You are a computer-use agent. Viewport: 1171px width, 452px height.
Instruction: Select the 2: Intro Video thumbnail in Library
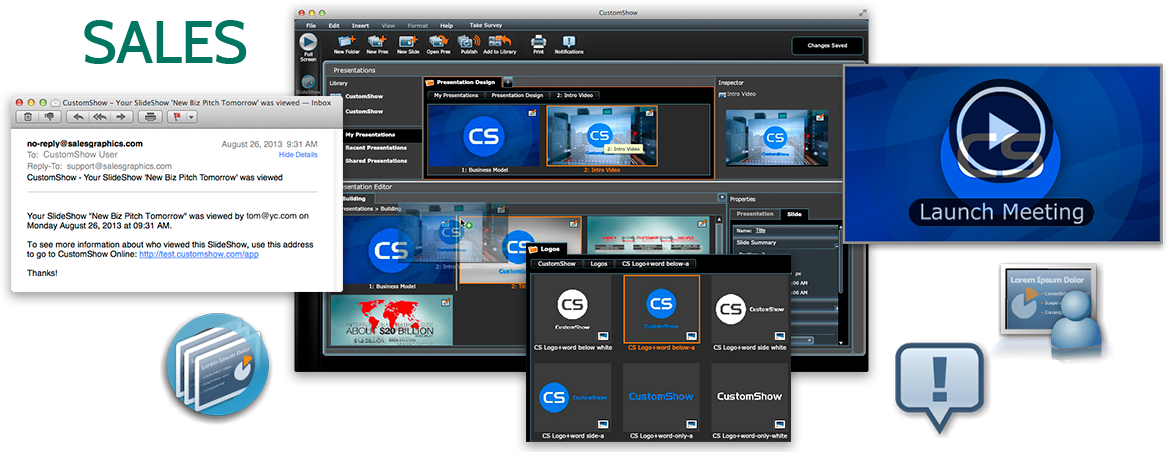[602, 135]
